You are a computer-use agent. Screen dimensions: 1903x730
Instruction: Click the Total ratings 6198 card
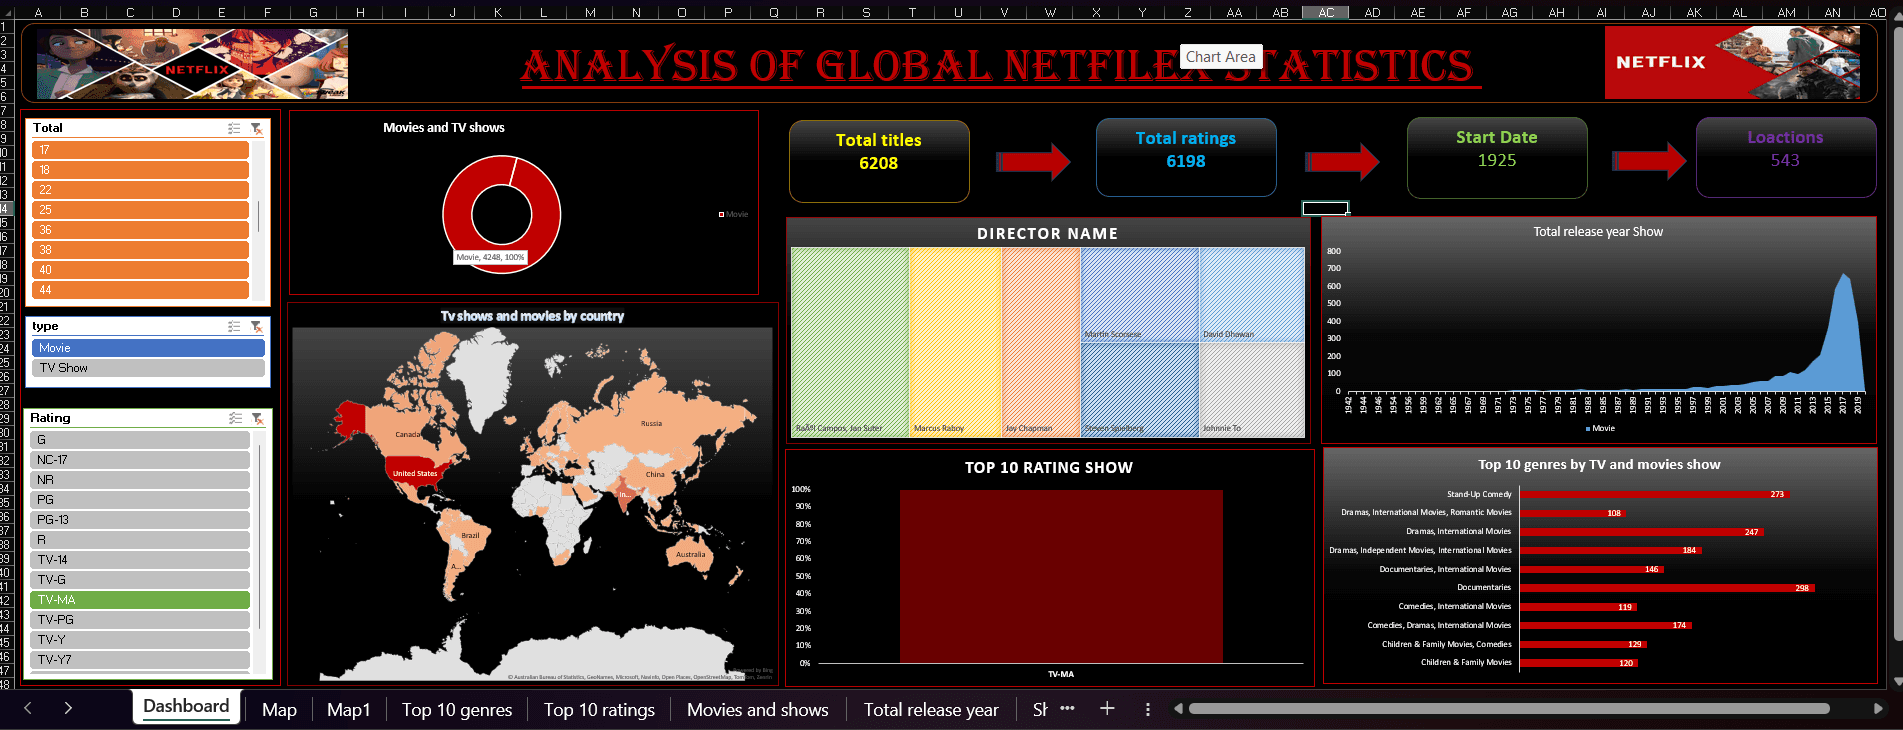1186,158
